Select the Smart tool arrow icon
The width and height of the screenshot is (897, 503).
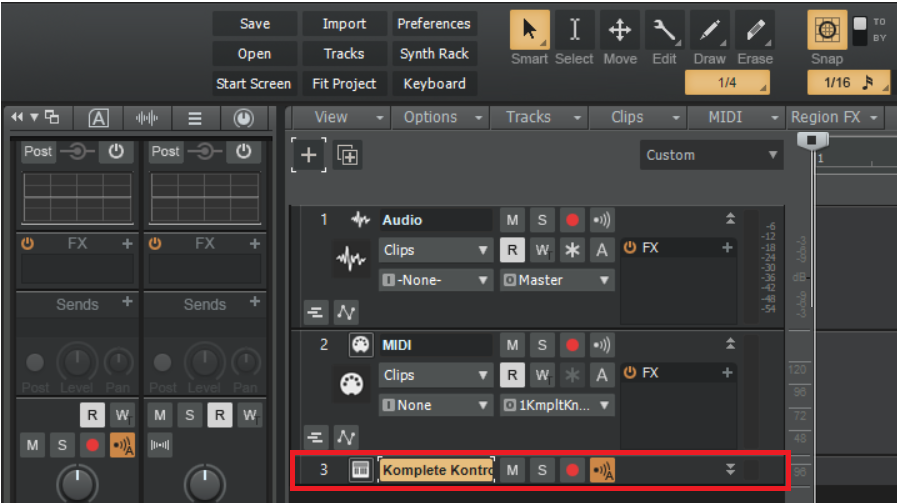click(529, 31)
